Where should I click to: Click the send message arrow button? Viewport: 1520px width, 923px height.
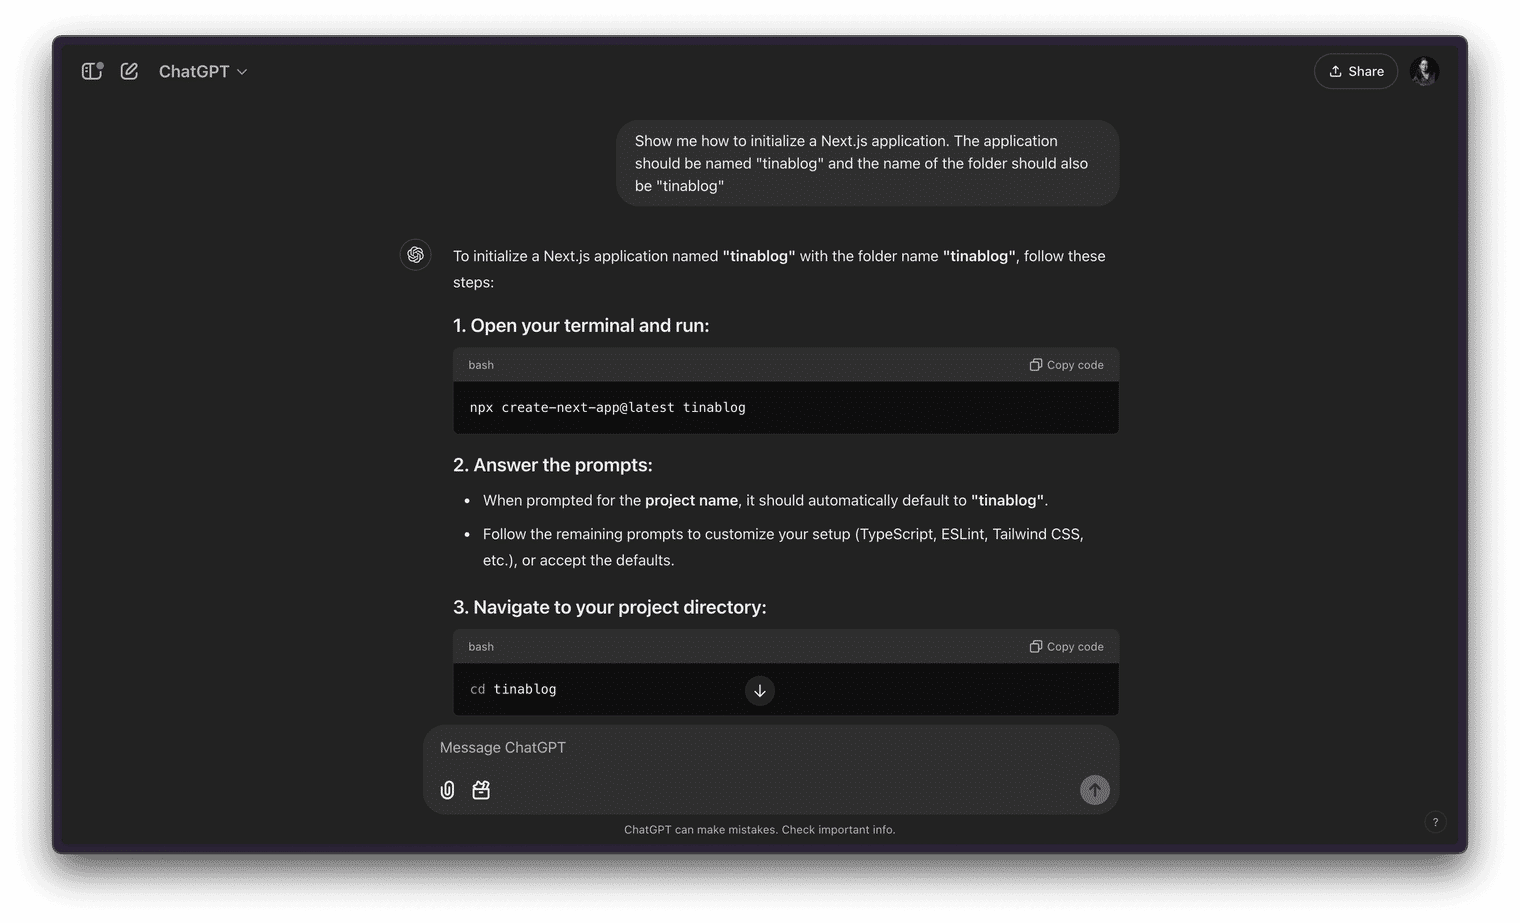(1095, 790)
